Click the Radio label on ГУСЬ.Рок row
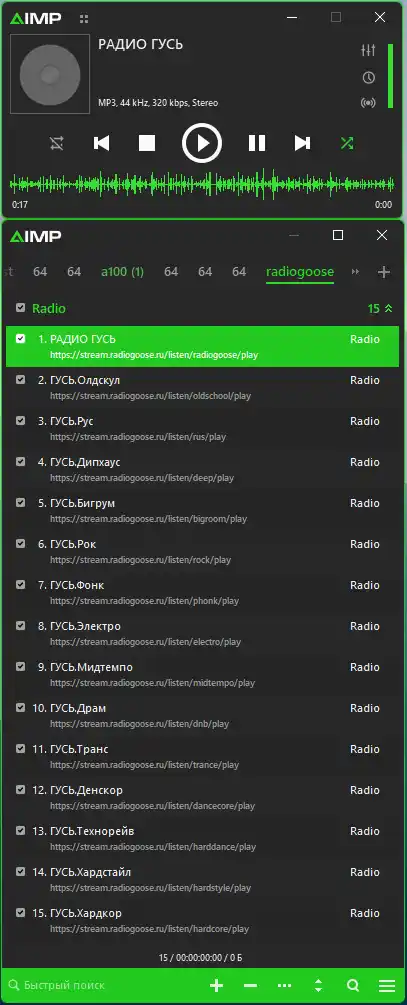 tap(365, 544)
